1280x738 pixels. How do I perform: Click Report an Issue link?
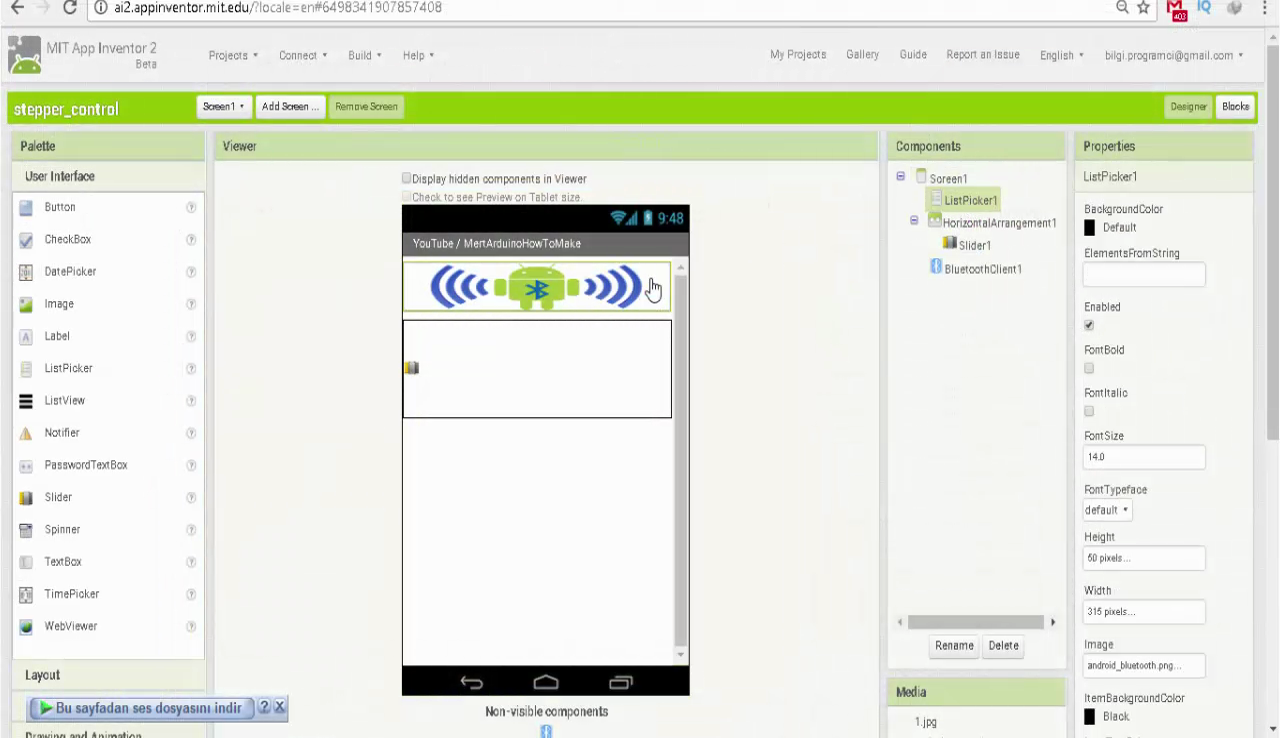click(x=983, y=55)
